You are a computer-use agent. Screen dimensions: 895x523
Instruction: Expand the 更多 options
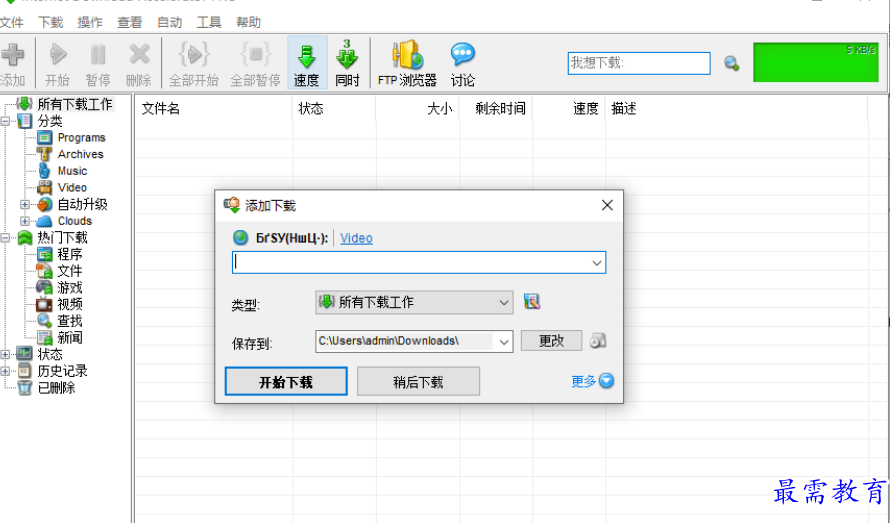tap(592, 381)
